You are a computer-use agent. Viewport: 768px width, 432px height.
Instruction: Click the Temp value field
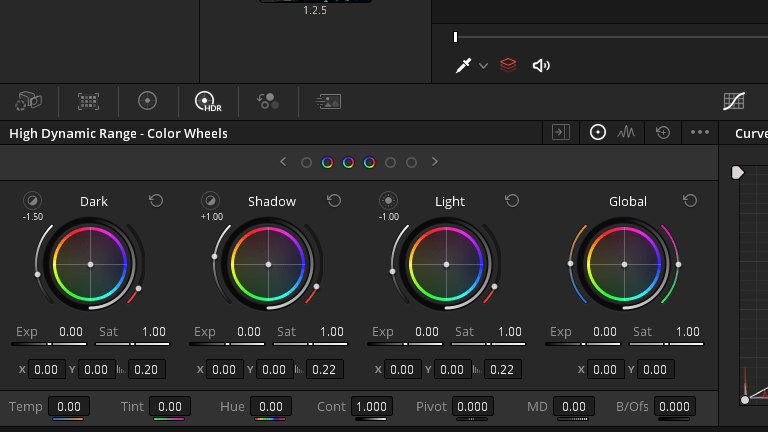(69, 407)
